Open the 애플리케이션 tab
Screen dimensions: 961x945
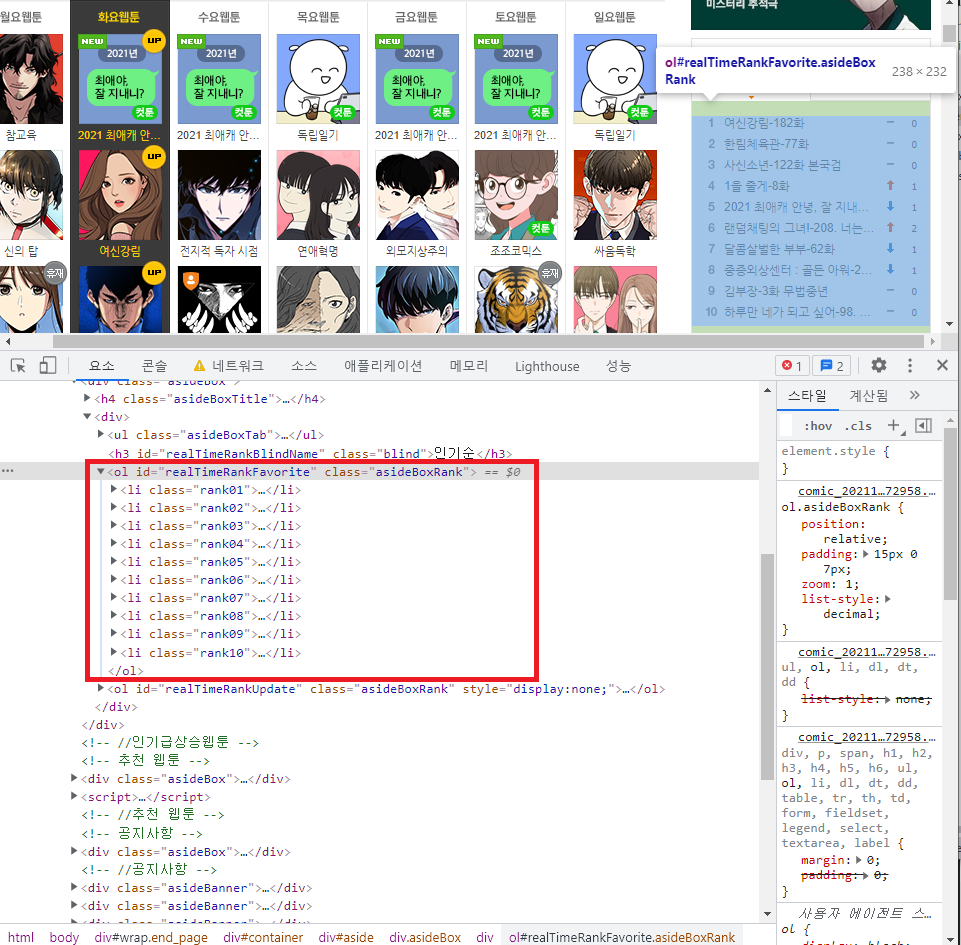point(383,366)
